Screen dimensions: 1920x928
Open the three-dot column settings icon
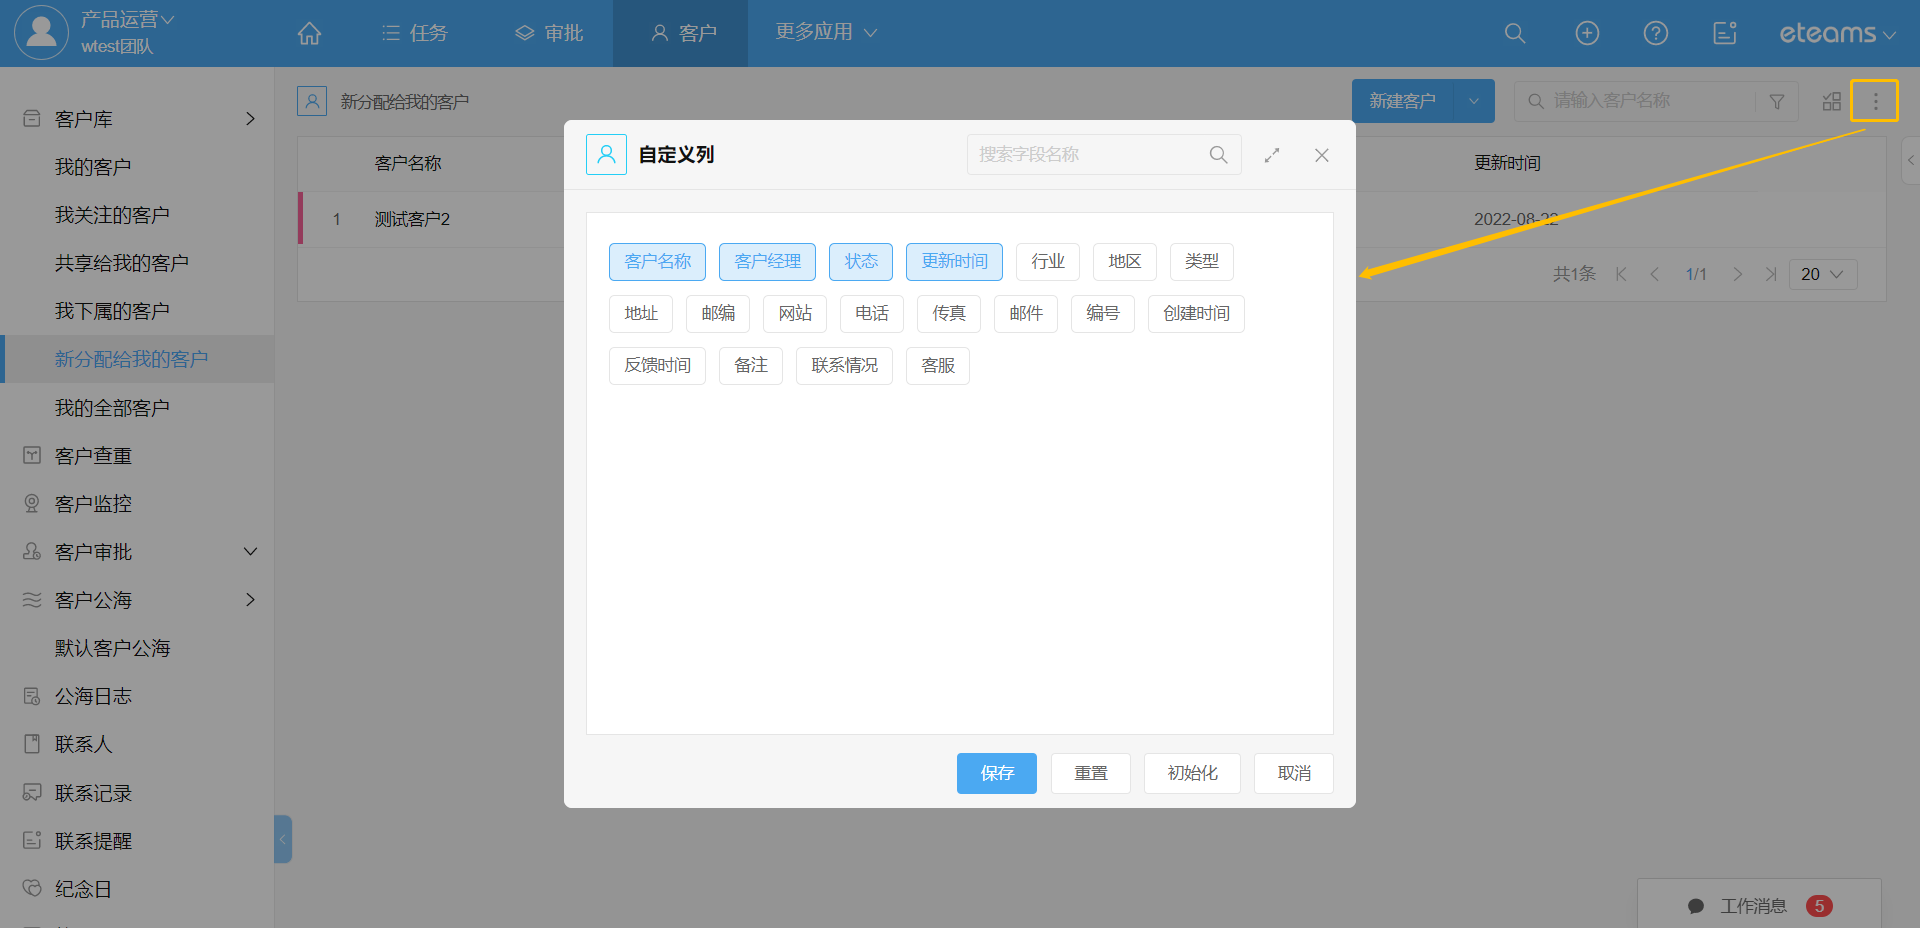(x=1874, y=101)
